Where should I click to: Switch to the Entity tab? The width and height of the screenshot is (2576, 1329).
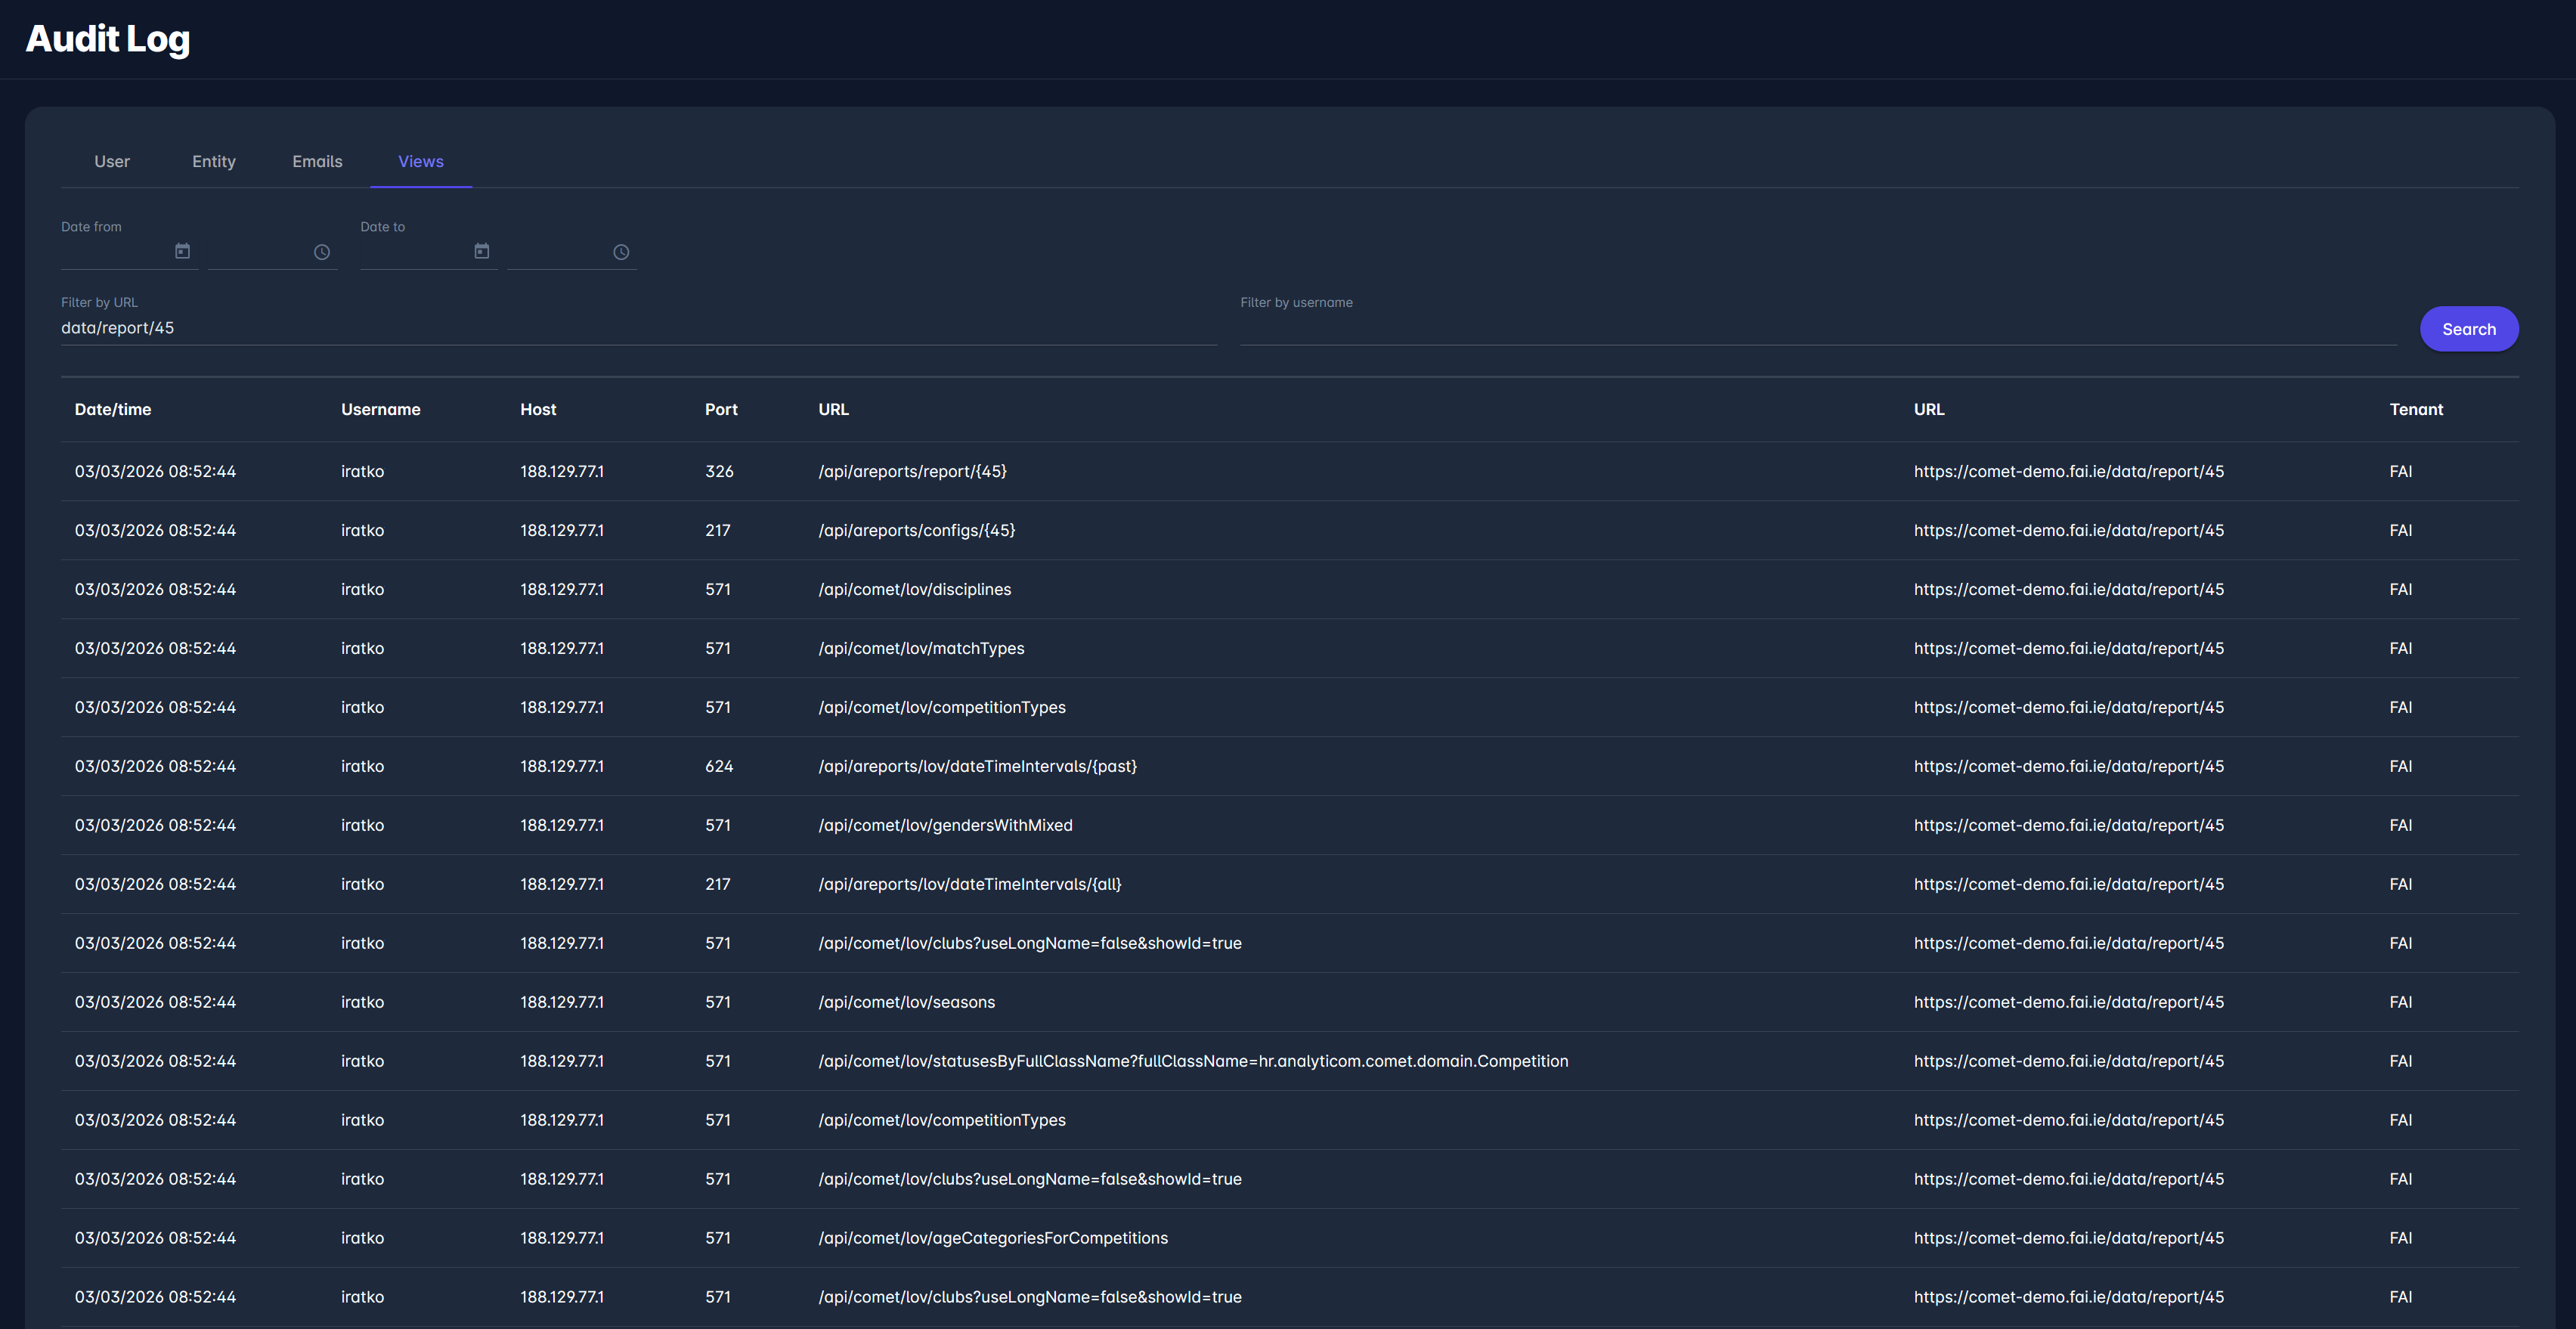214,161
